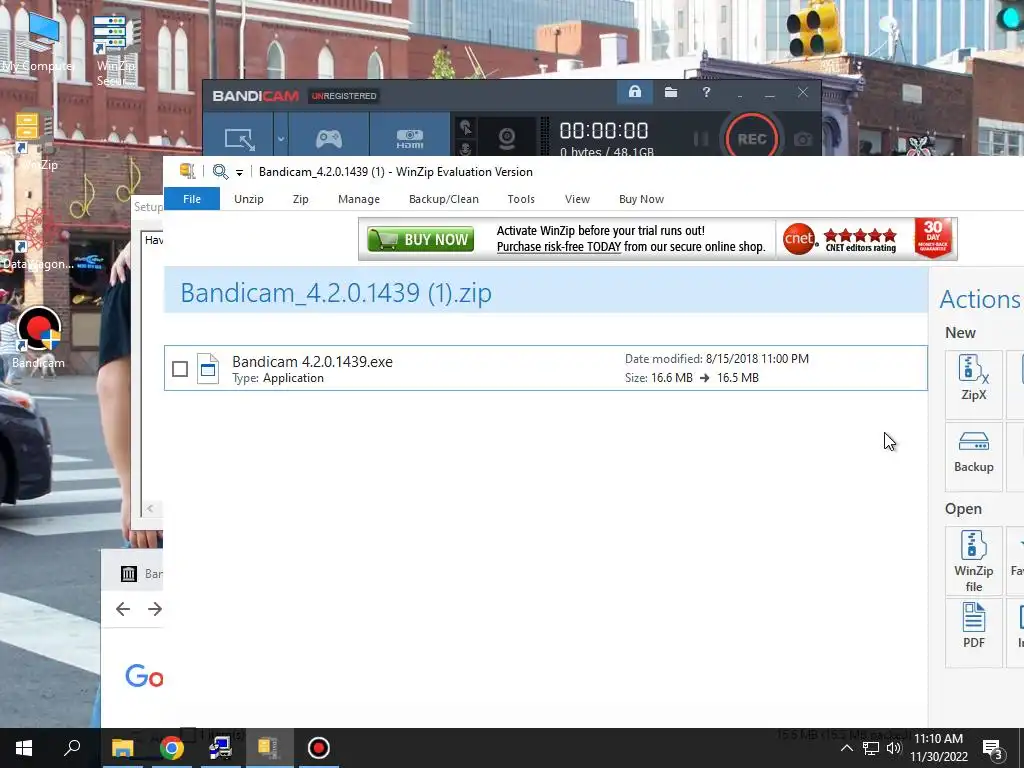Click the WinZip taskbar icon
This screenshot has width=1024, height=768.
pyautogui.click(x=269, y=748)
